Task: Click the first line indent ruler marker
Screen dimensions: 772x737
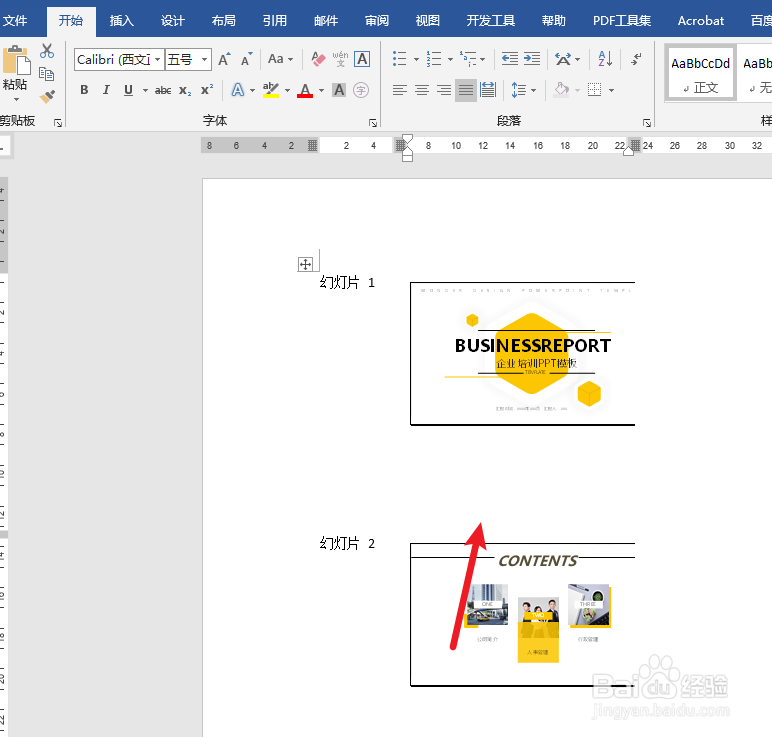Action: tap(407, 139)
